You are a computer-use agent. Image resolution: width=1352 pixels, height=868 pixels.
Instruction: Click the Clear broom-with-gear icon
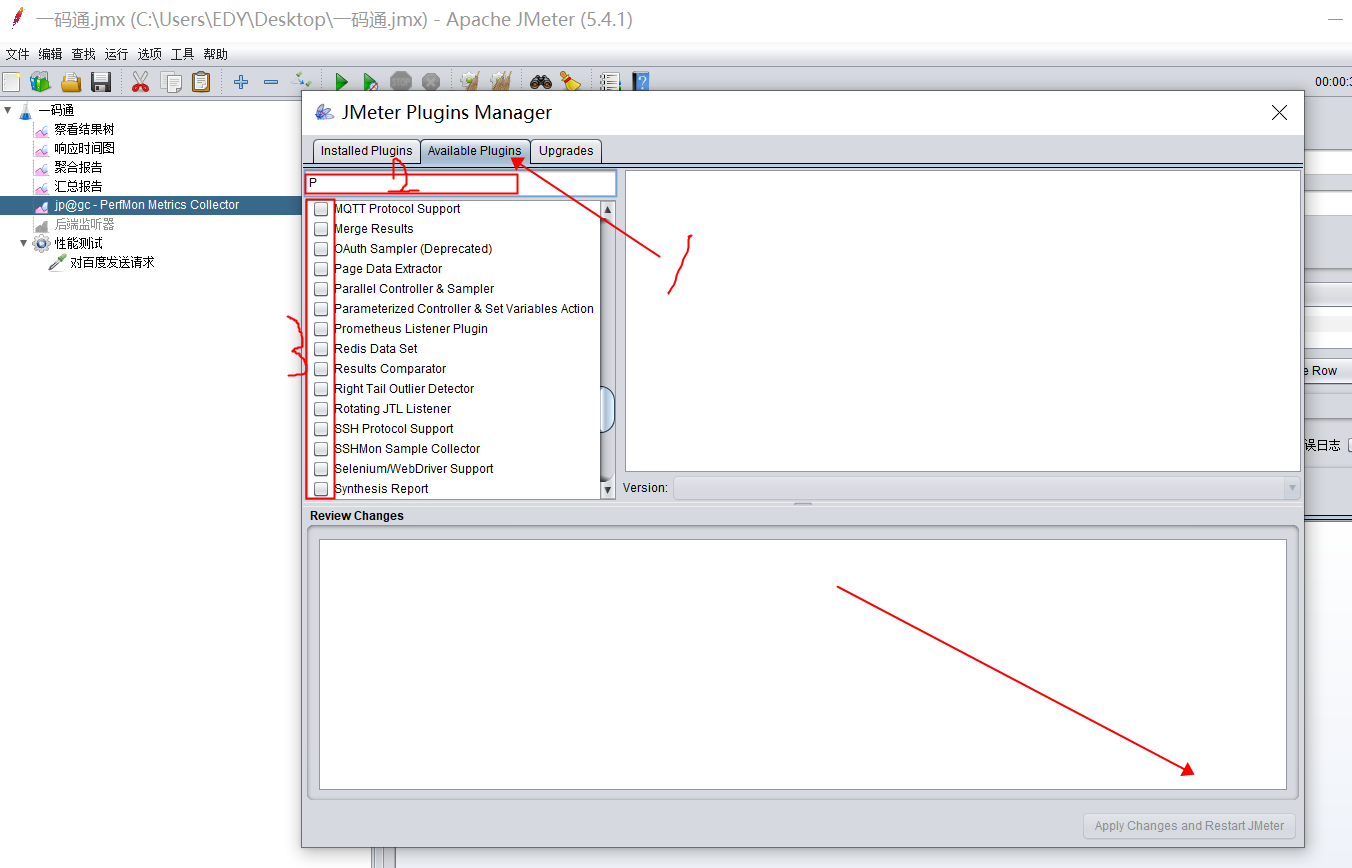470,82
